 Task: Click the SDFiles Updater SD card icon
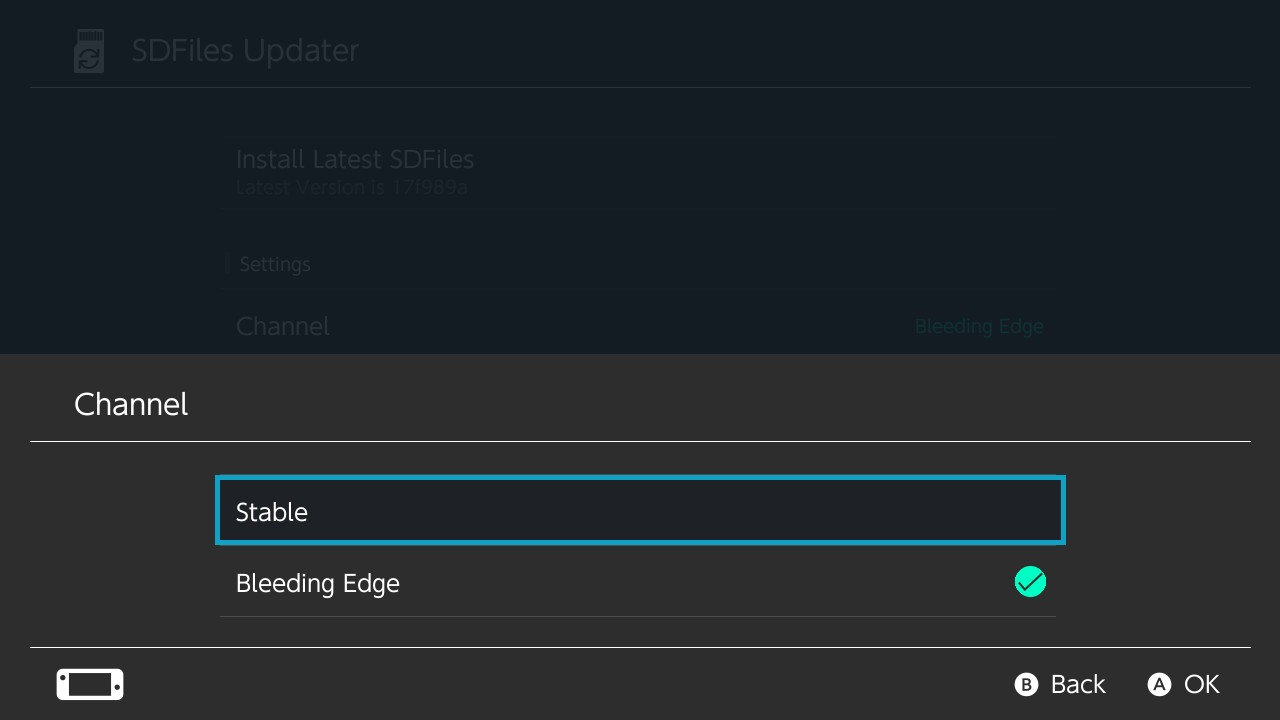point(89,51)
